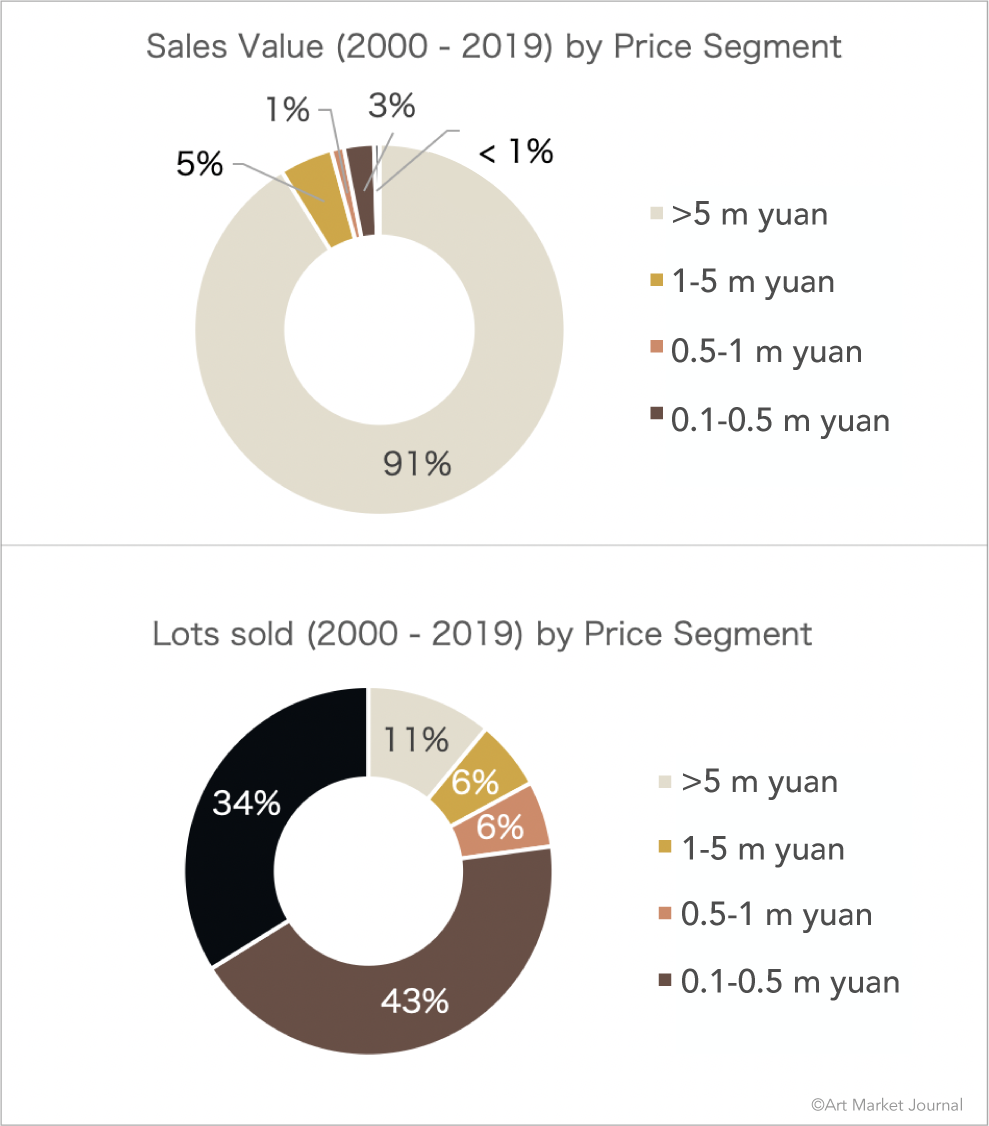Click the 3% data label on Sales Value chart
989x1126 pixels.
(391, 105)
